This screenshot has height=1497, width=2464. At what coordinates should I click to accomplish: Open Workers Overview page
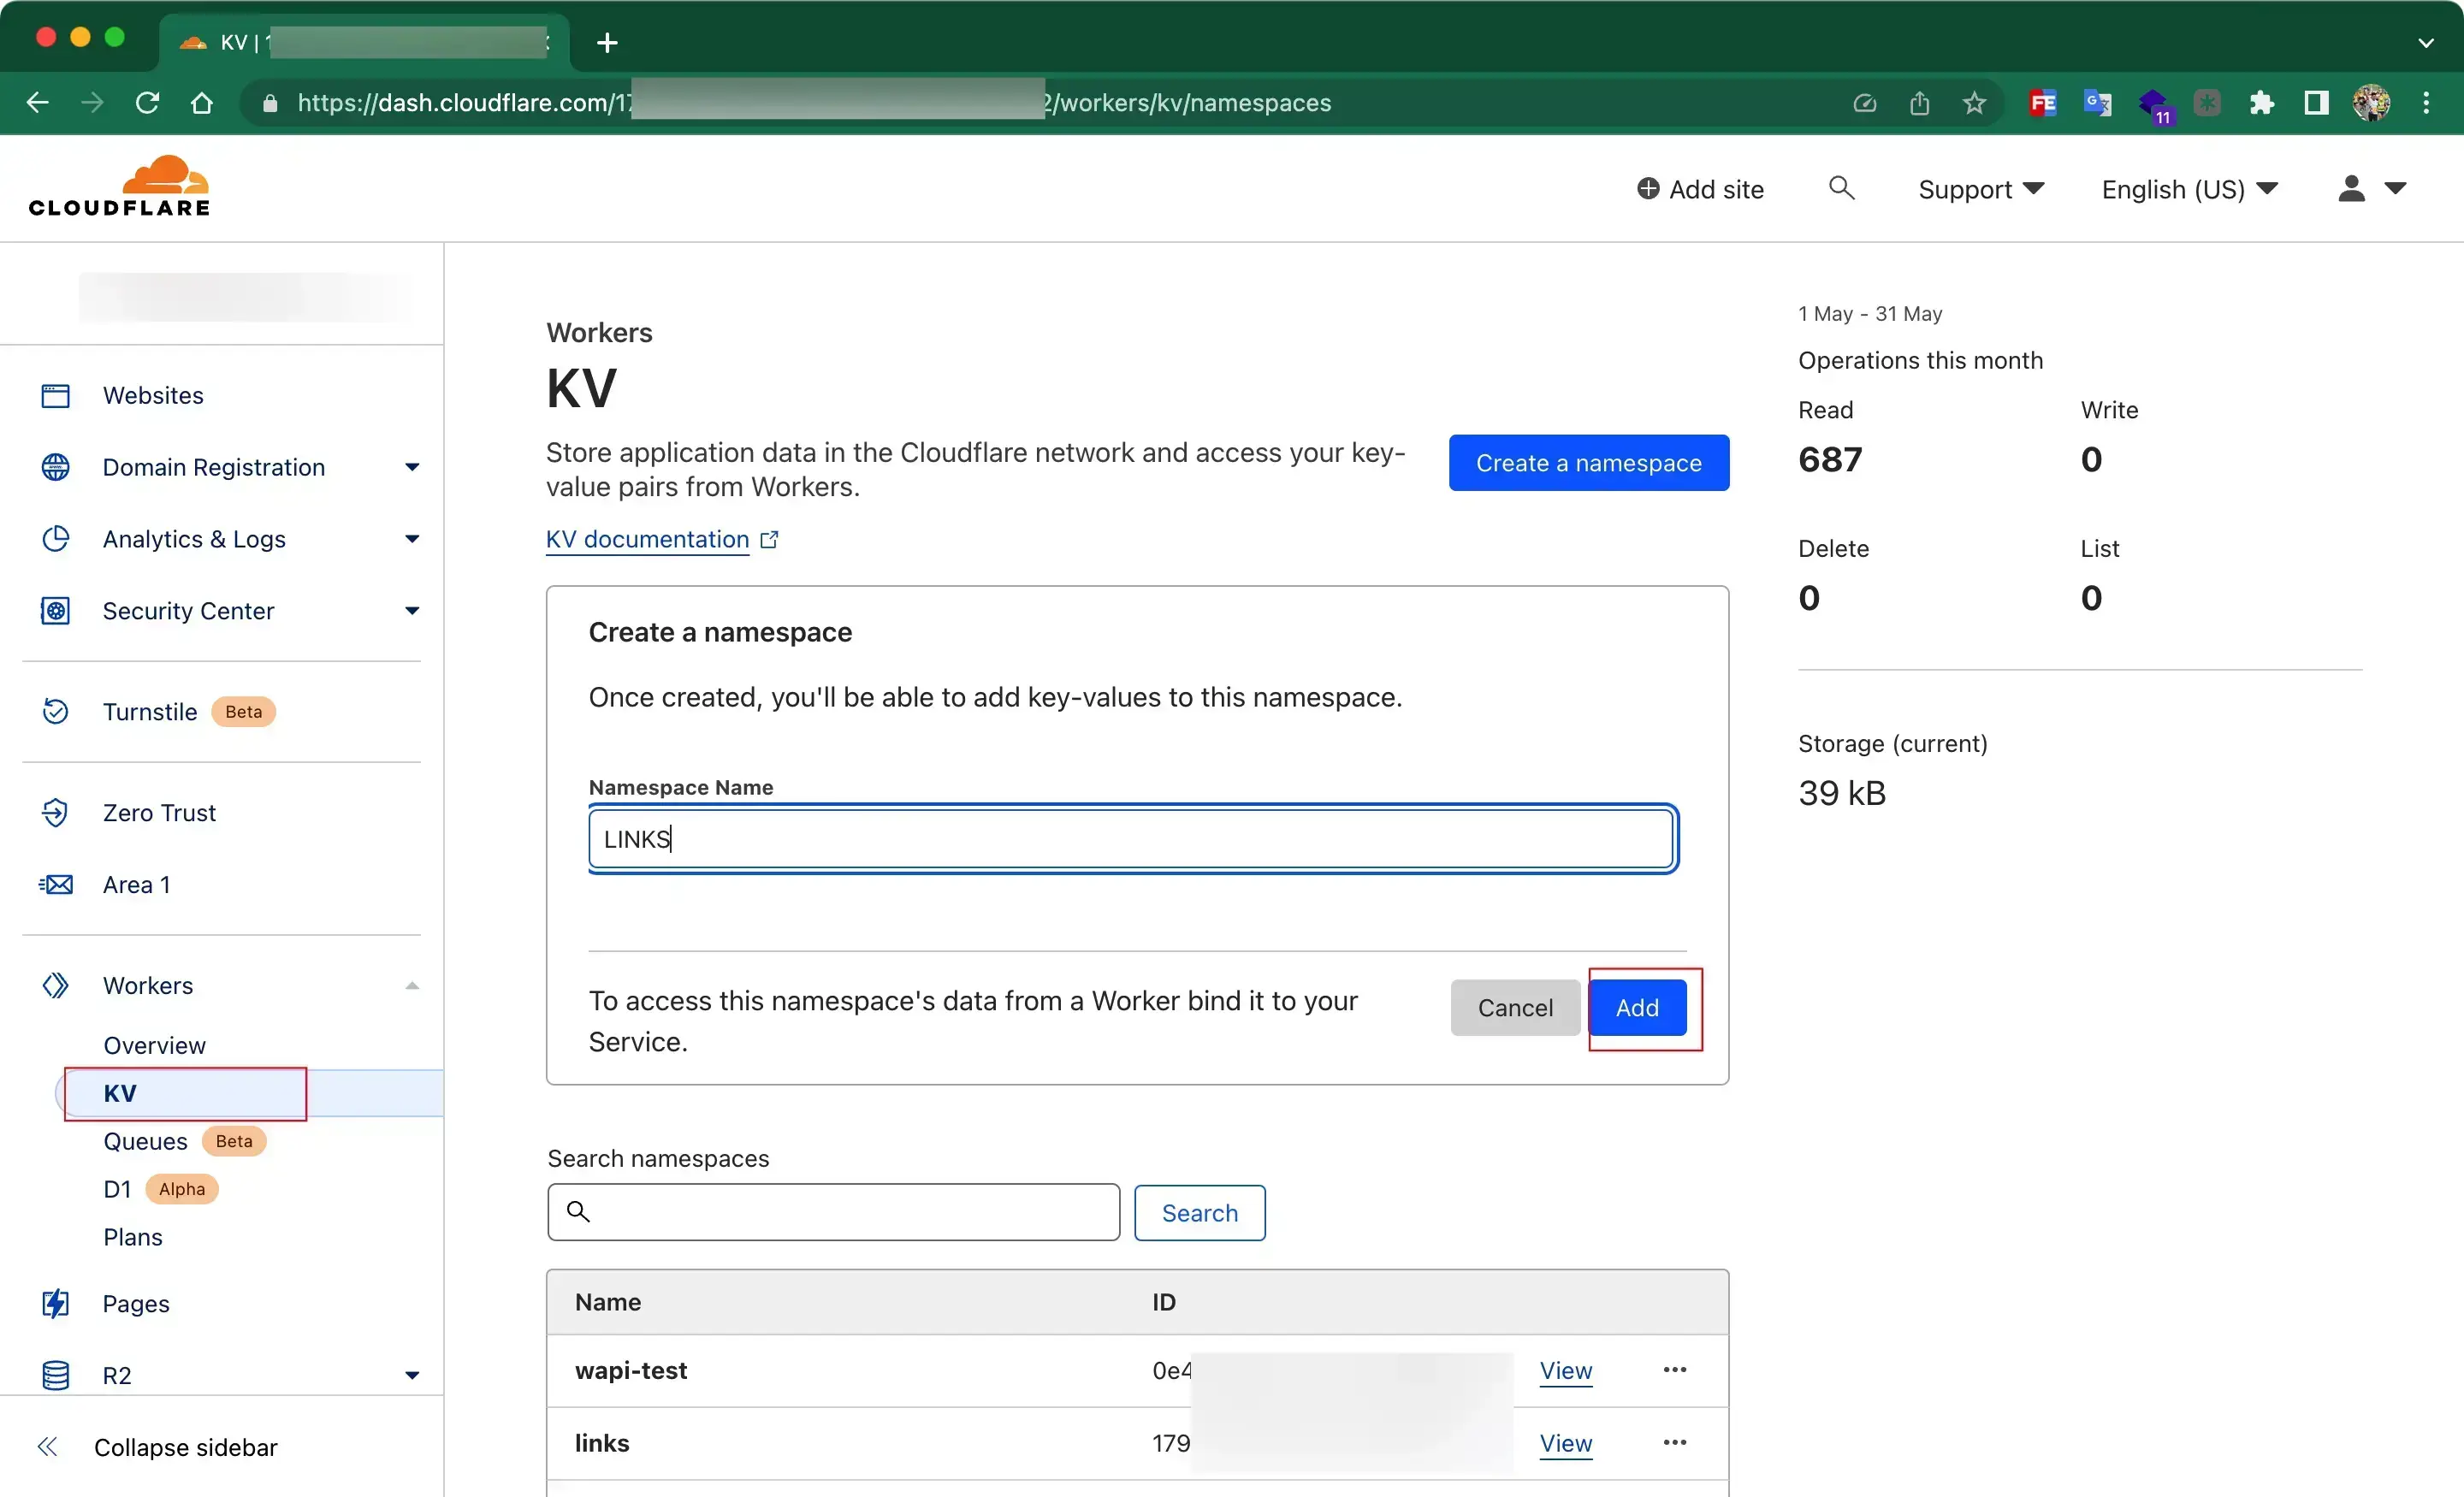tap(154, 1045)
